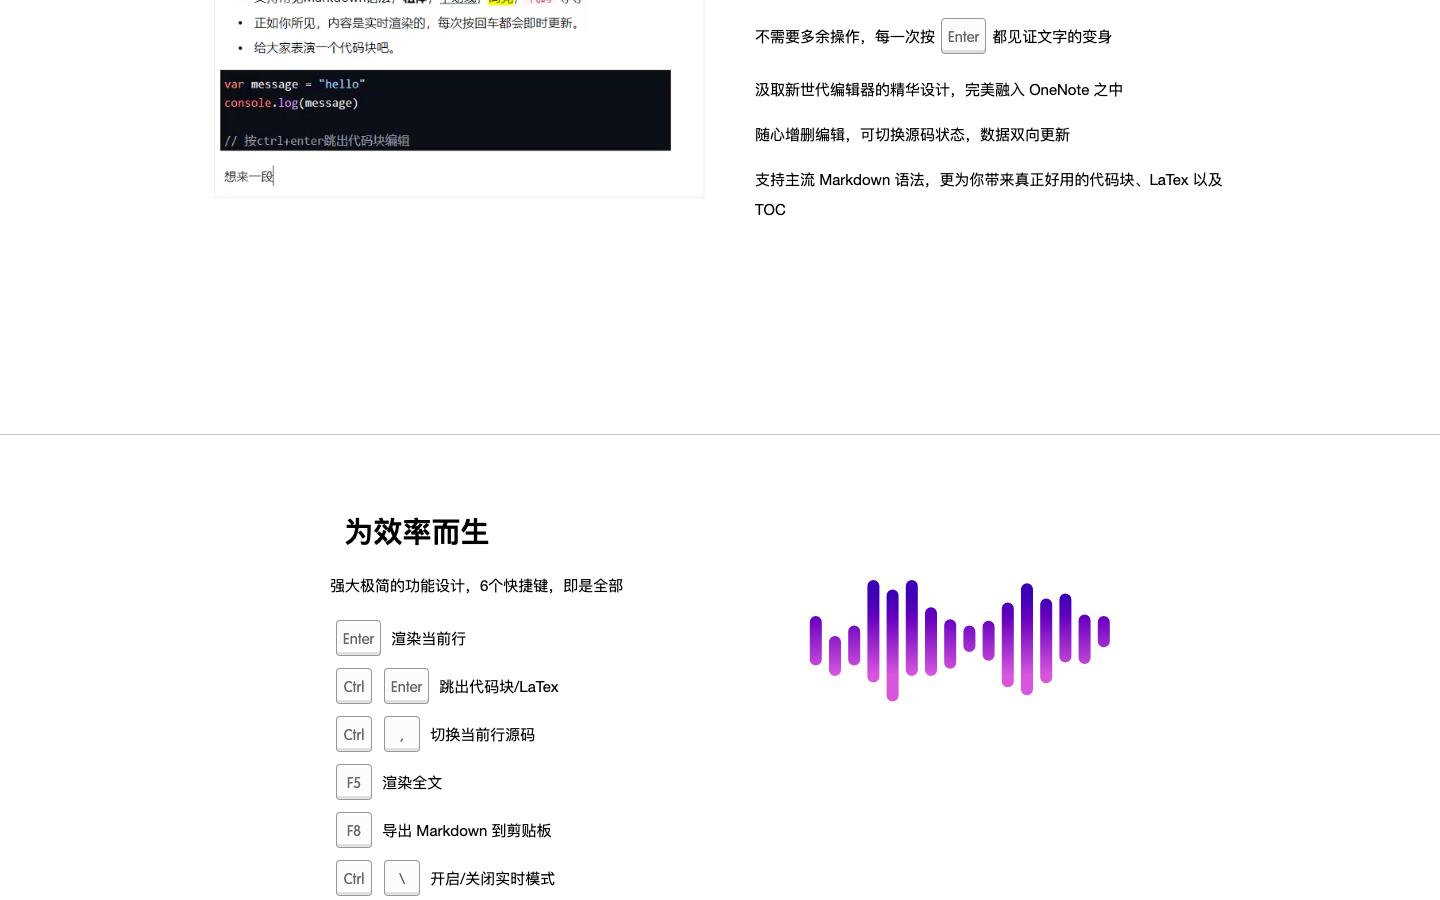Screen dimensions: 1440x900
Task: Click the 想来一段 text line in the preview
Action: [249, 177]
